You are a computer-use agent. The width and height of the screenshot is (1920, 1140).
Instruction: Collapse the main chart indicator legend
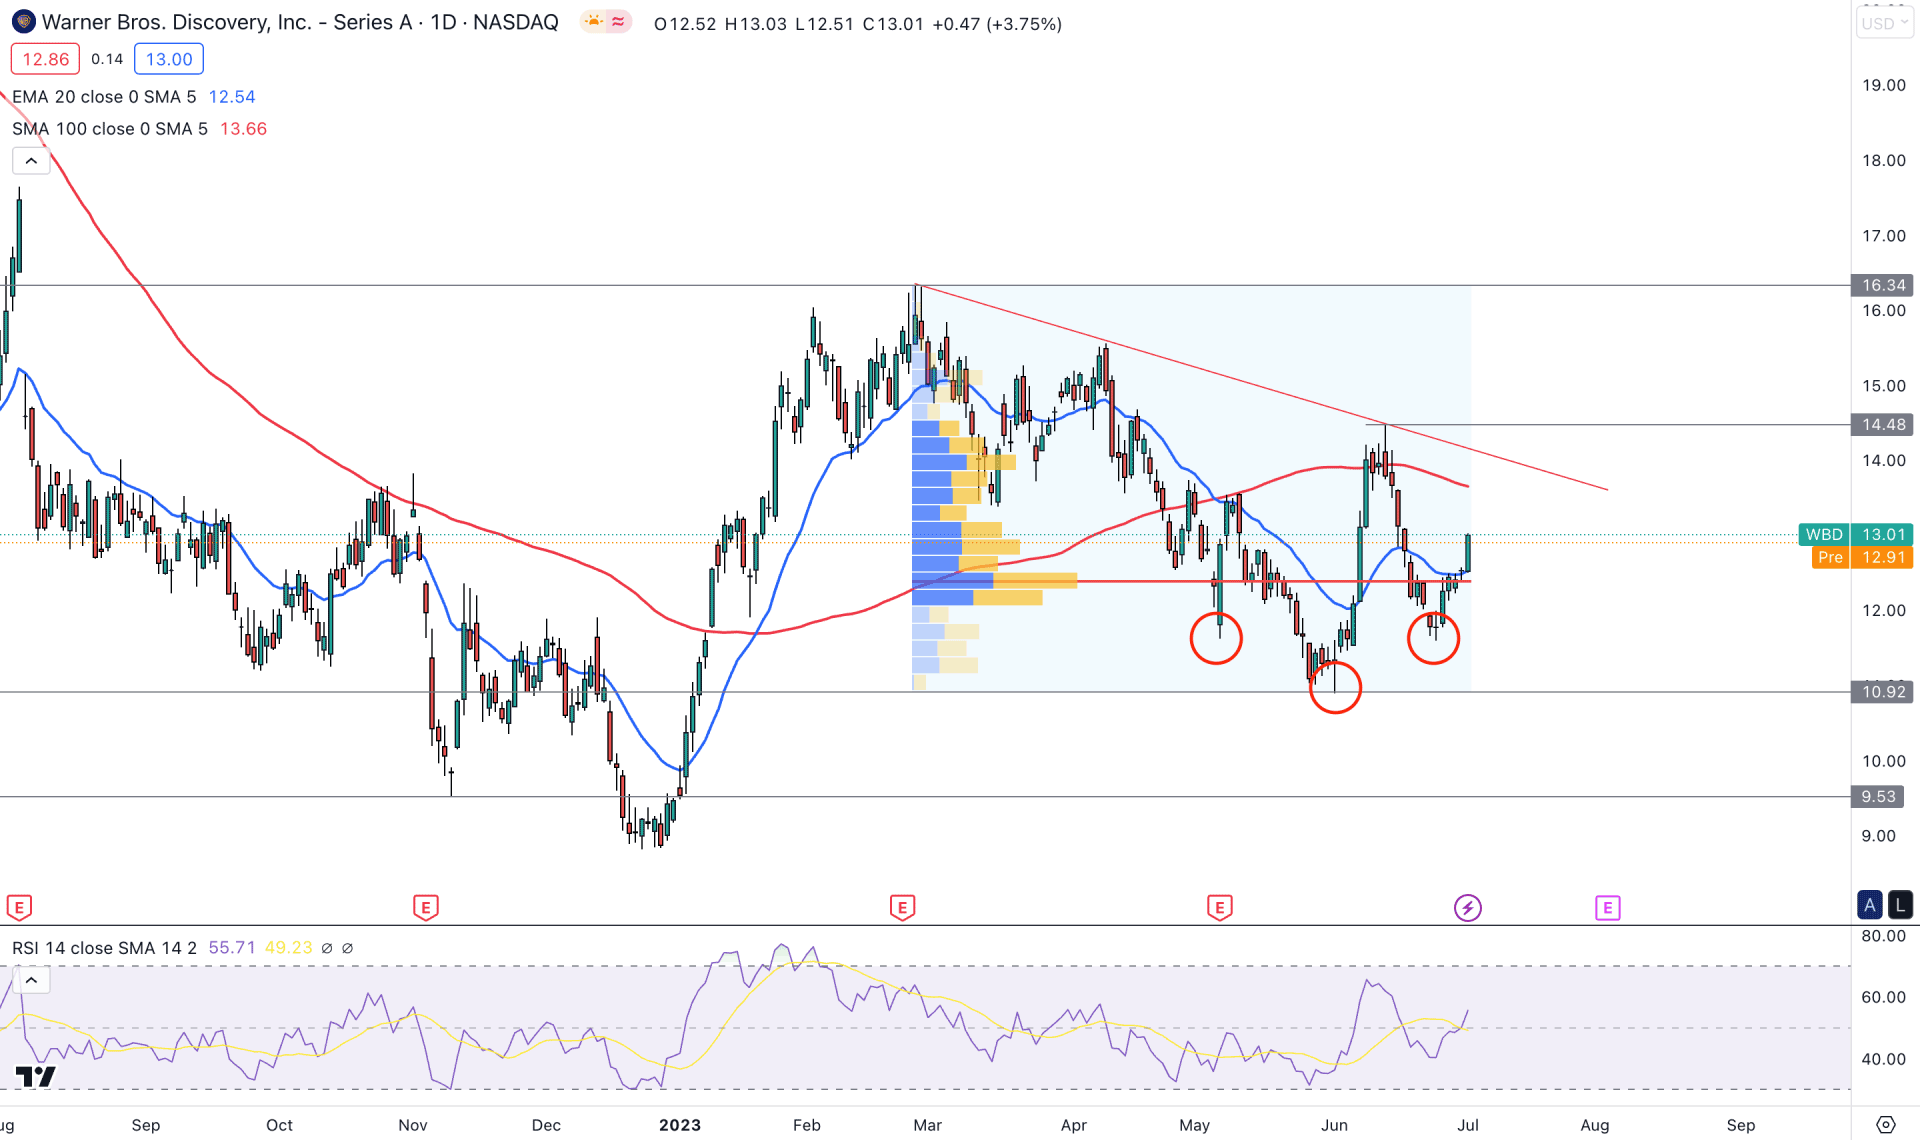[31, 160]
